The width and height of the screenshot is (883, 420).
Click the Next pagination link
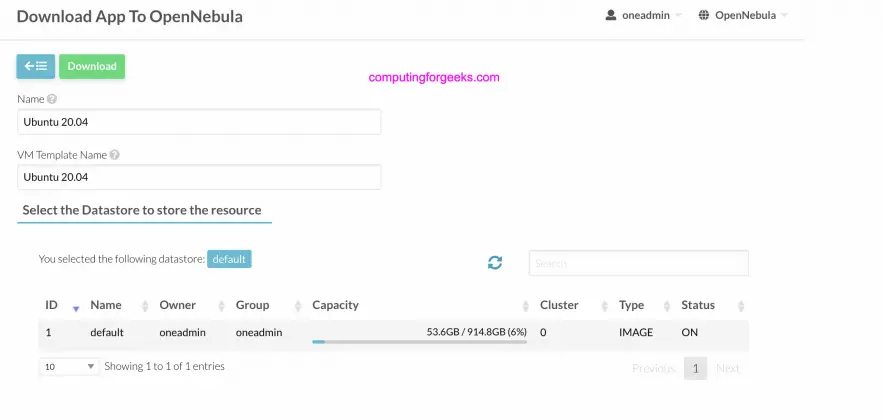[728, 368]
